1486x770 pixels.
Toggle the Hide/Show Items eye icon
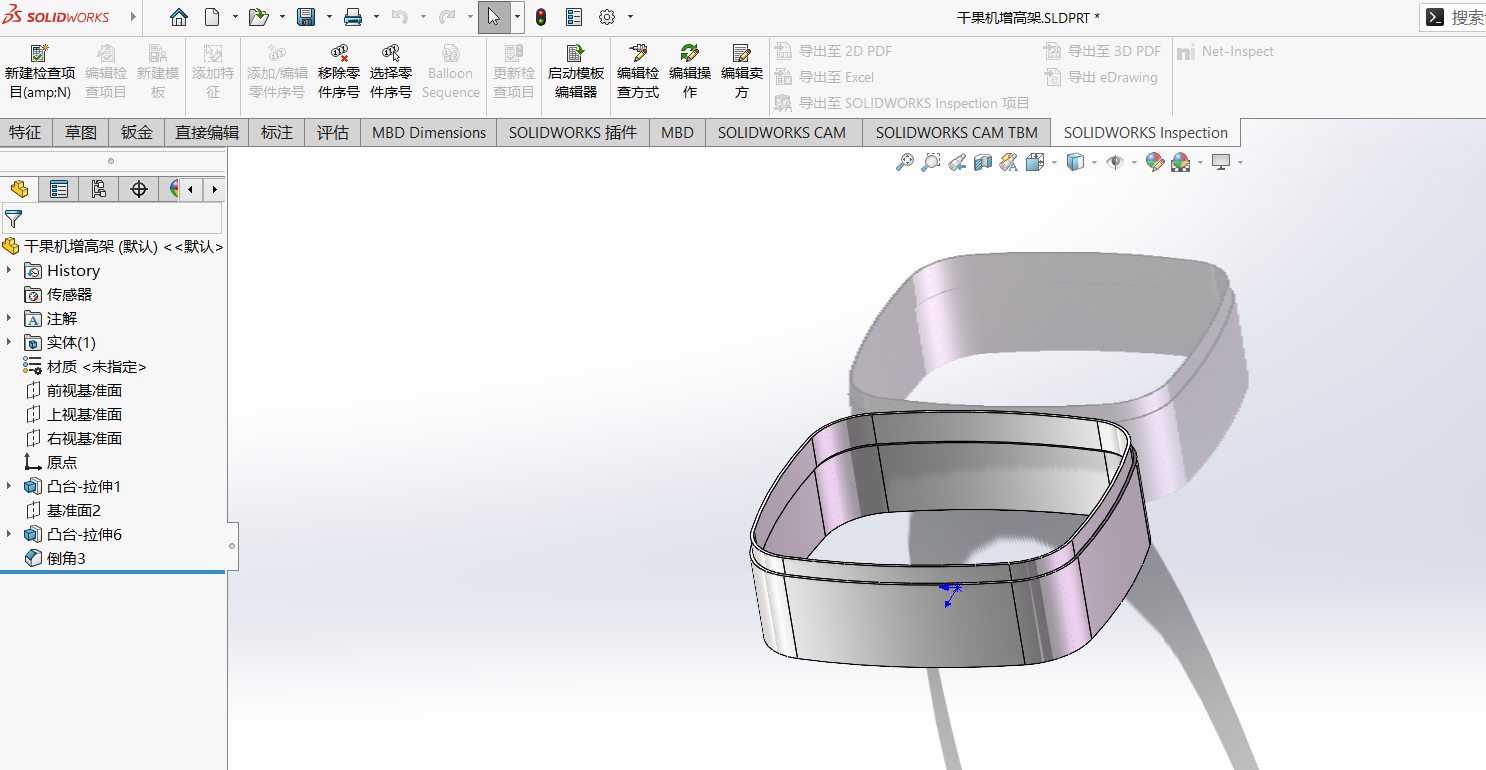(1115, 162)
